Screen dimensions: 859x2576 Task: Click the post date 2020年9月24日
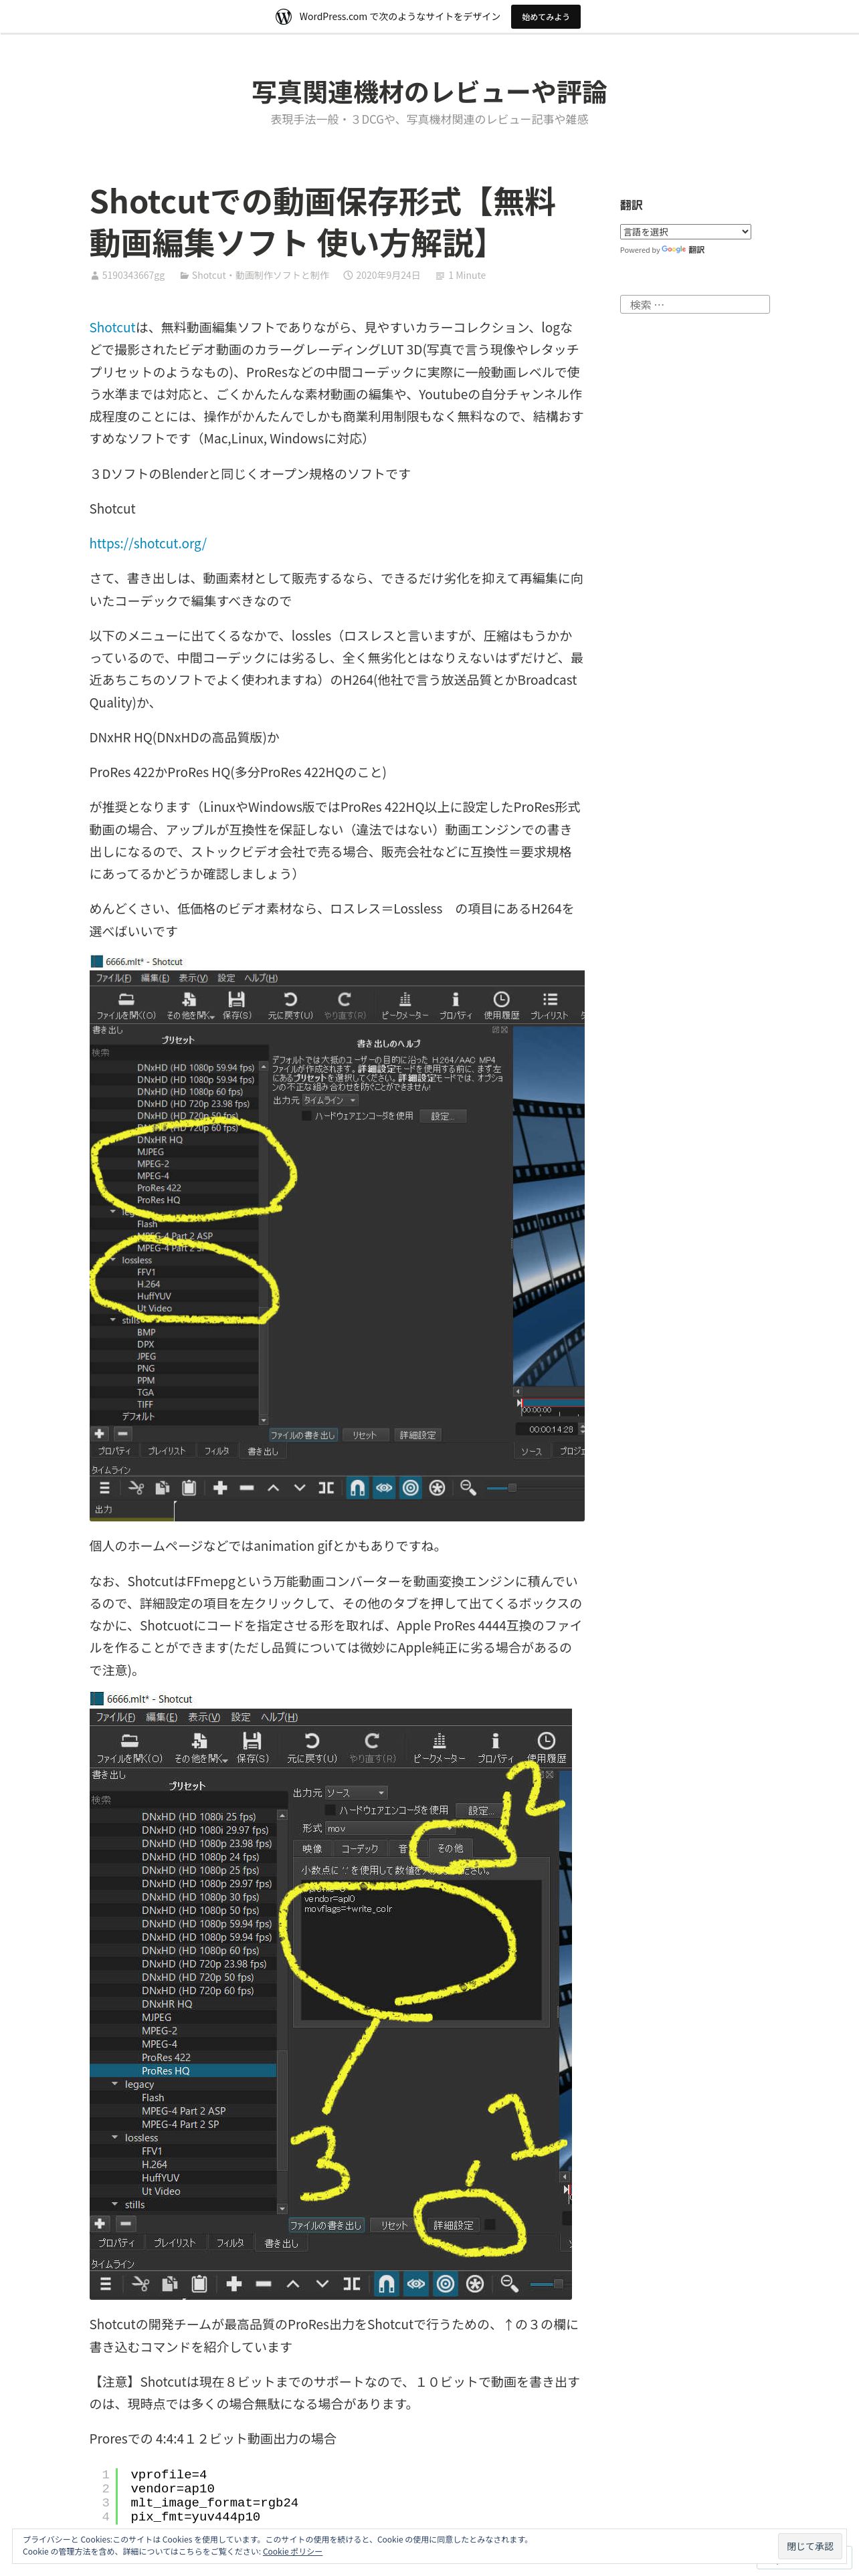tap(388, 275)
